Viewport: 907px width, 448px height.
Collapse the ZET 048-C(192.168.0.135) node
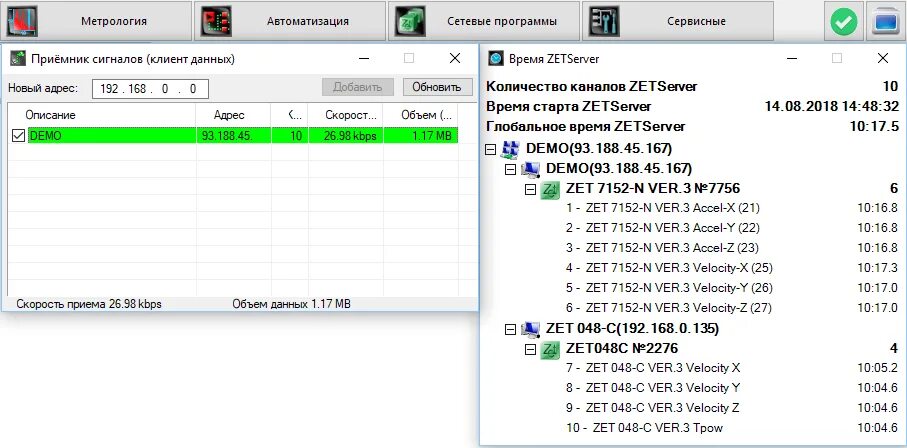[510, 329]
